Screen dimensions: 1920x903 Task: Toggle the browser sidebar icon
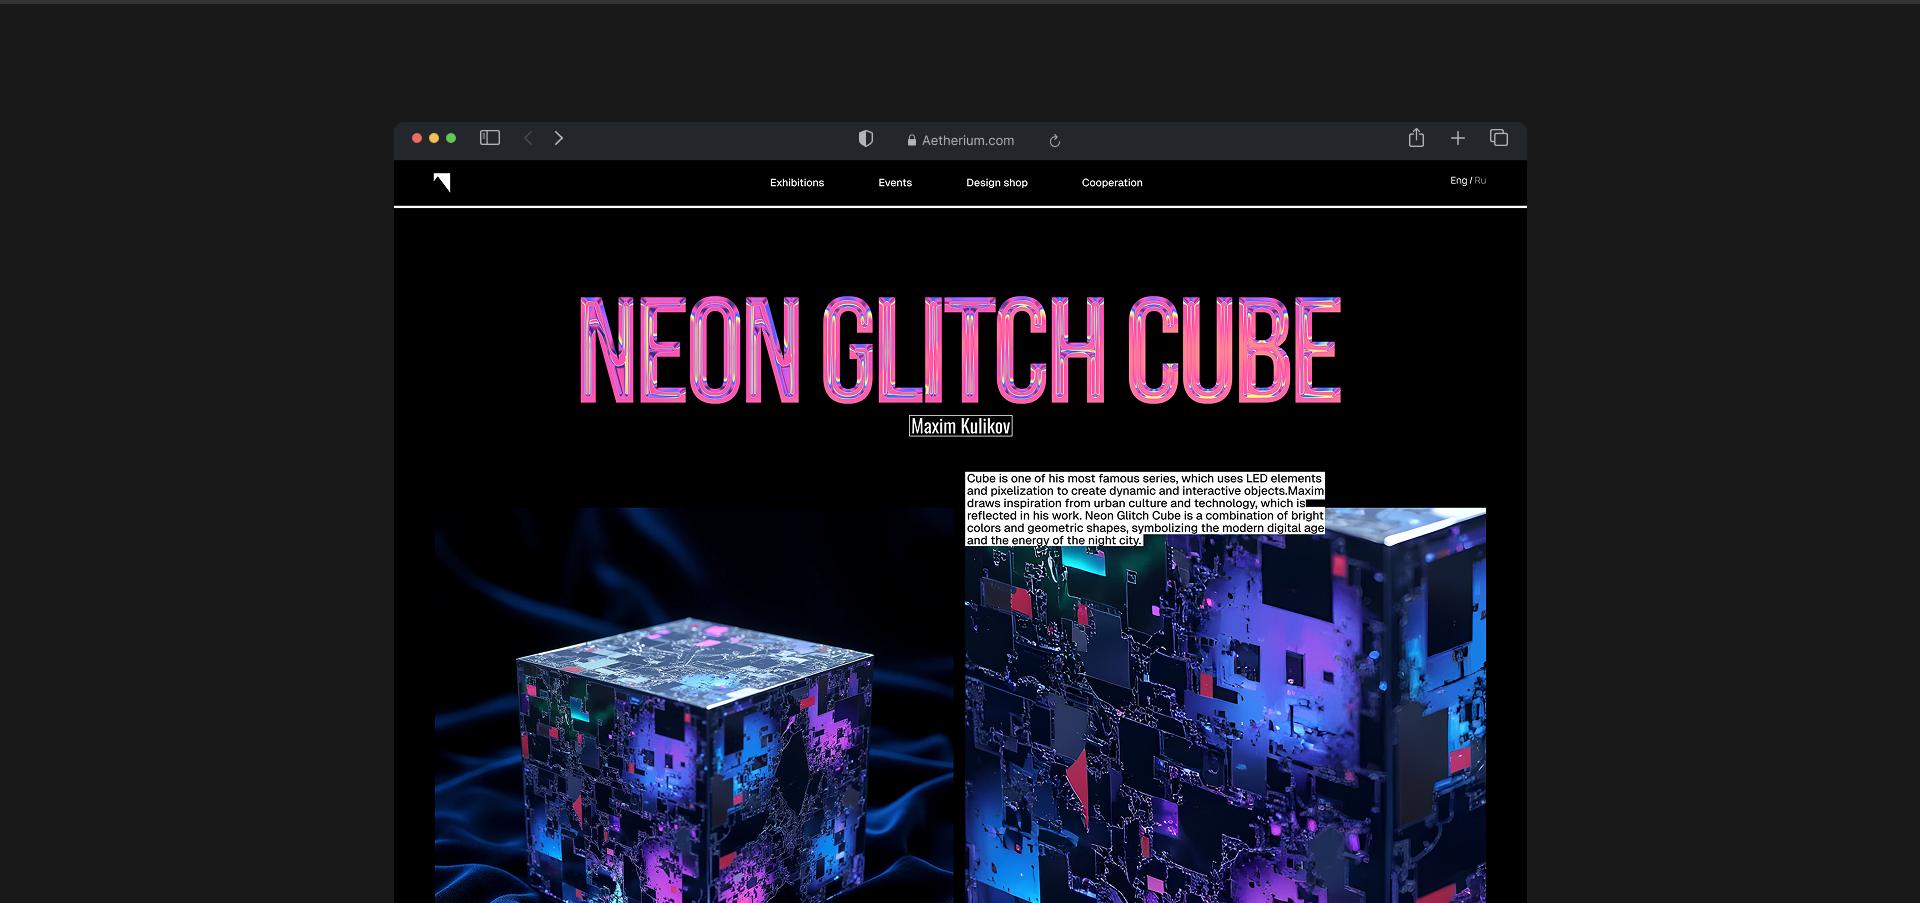click(489, 138)
